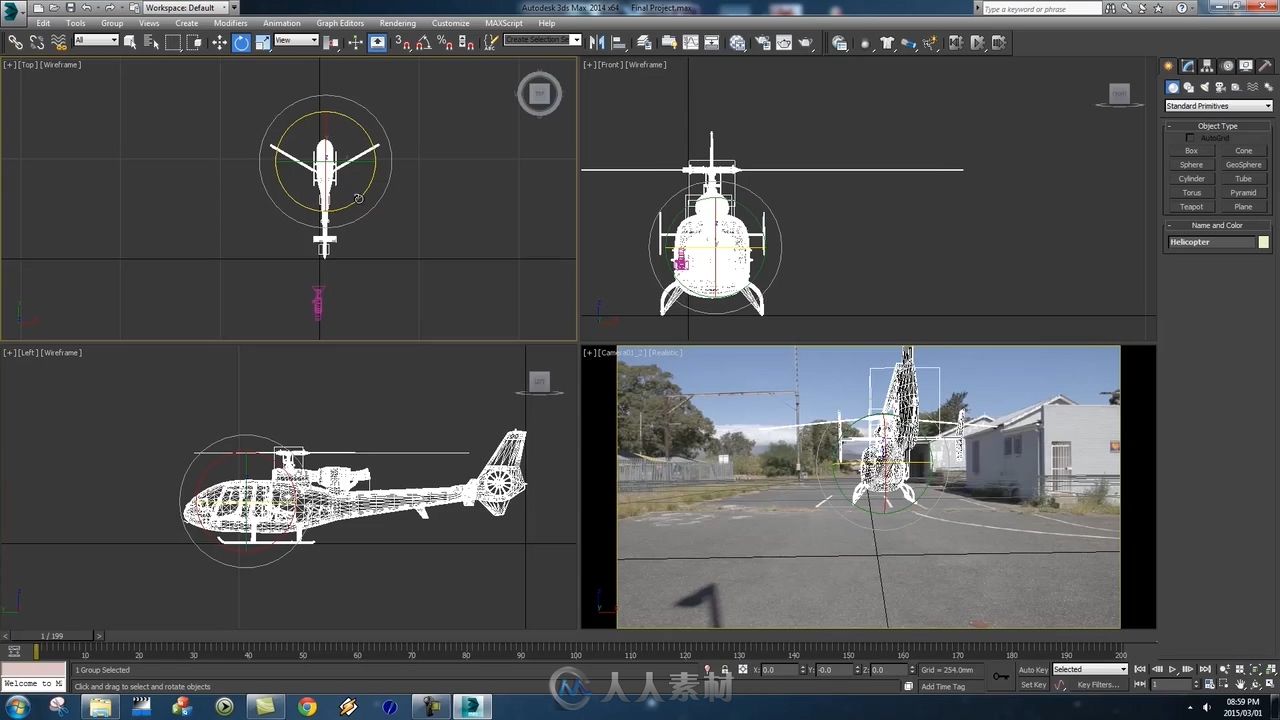Screen dimensions: 1280x720
Task: Open the reference coordinate 'View' dropdown
Action: point(296,40)
